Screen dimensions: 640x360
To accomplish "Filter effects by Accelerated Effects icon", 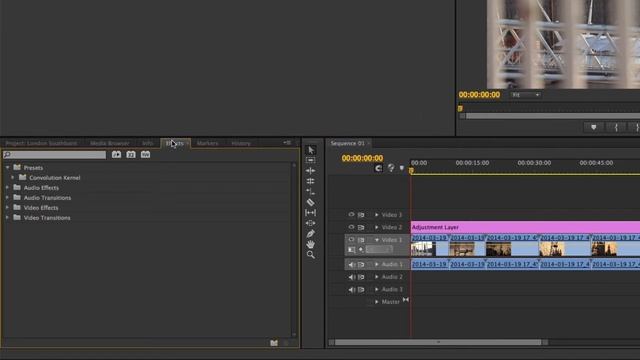I will tap(116, 155).
